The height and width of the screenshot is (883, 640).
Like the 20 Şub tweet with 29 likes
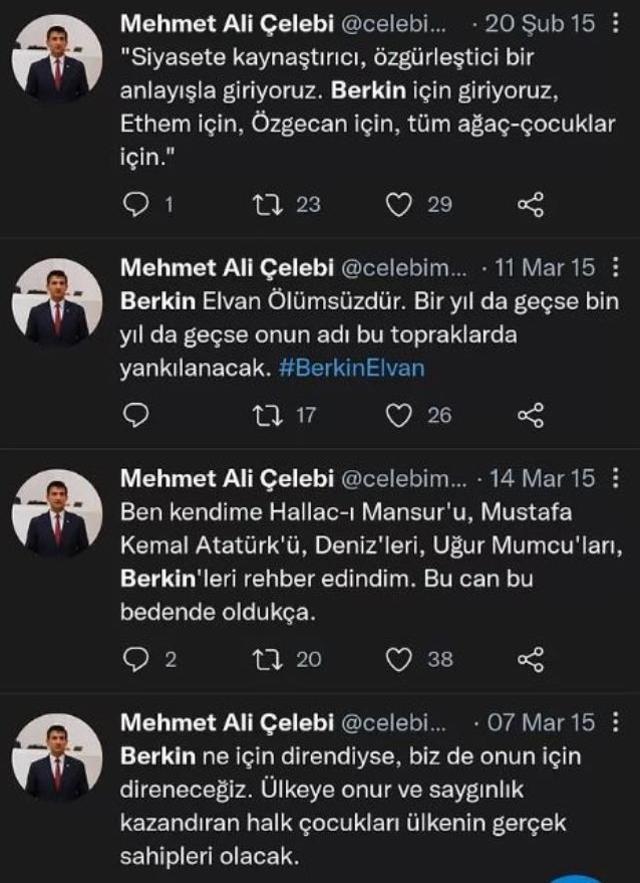pyautogui.click(x=400, y=204)
